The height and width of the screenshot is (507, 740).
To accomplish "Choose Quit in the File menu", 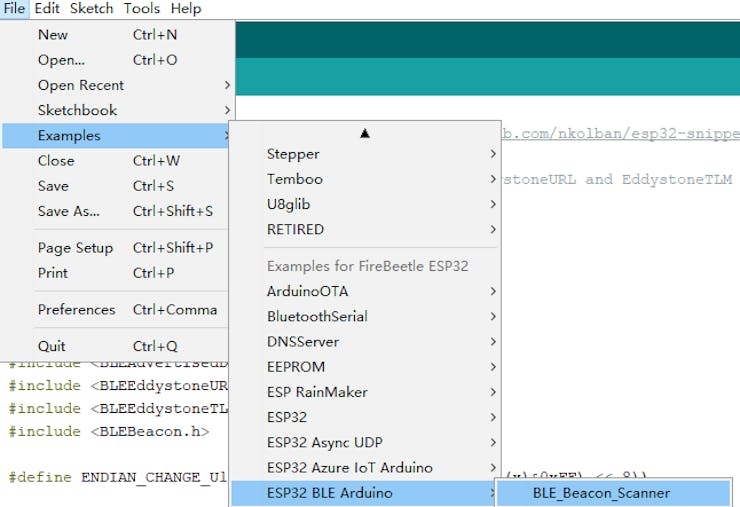I will pos(116,346).
